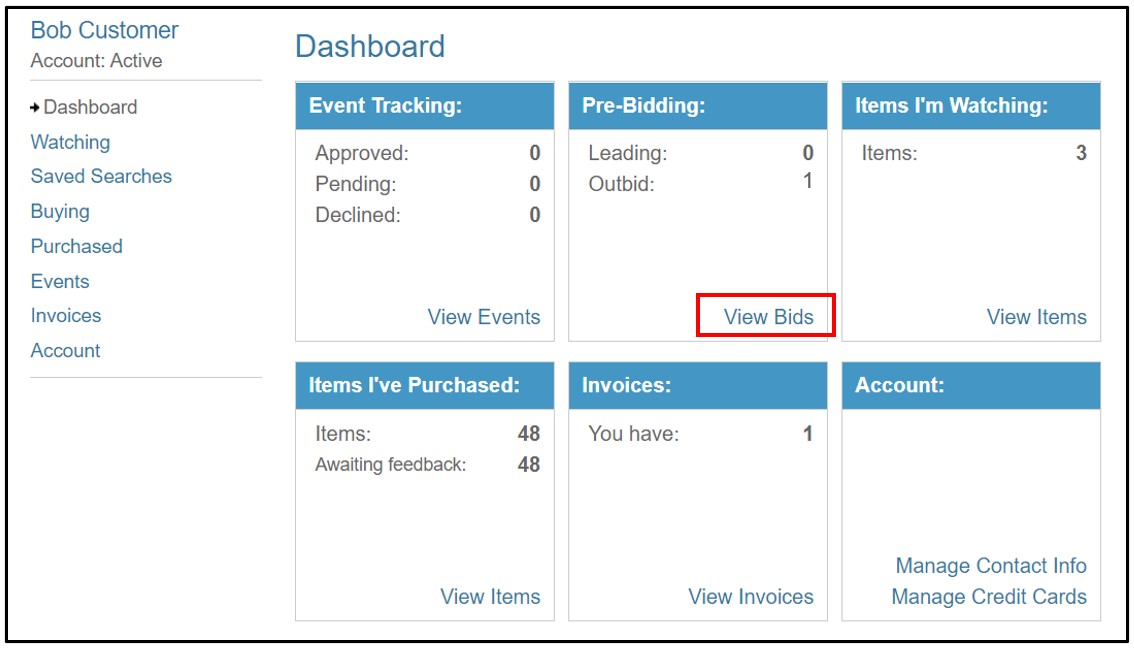
Task: Click the arrow icon beside Dashboard
Action: click(x=35, y=108)
